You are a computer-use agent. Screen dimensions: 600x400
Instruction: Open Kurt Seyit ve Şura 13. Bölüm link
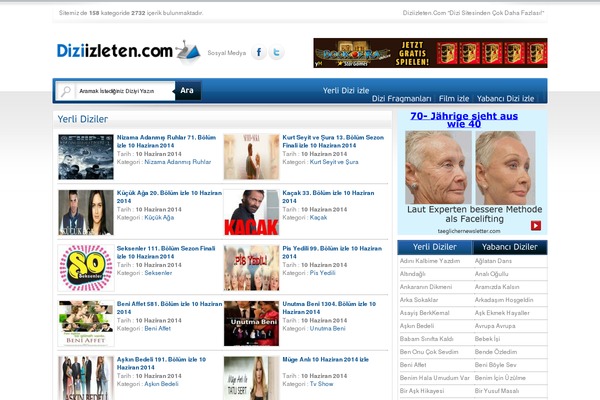(333, 141)
